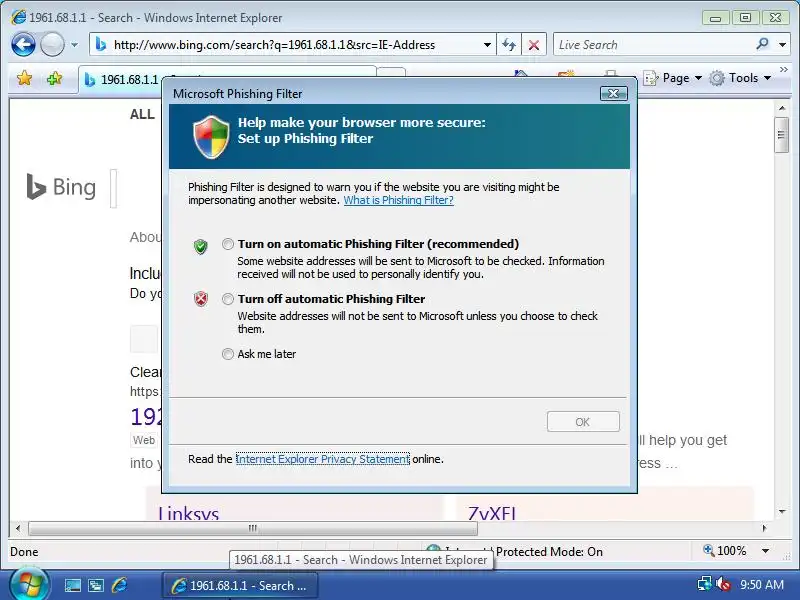This screenshot has height=600, width=800.
Task: Click the vertical scrollbar thumb
Action: (781, 135)
